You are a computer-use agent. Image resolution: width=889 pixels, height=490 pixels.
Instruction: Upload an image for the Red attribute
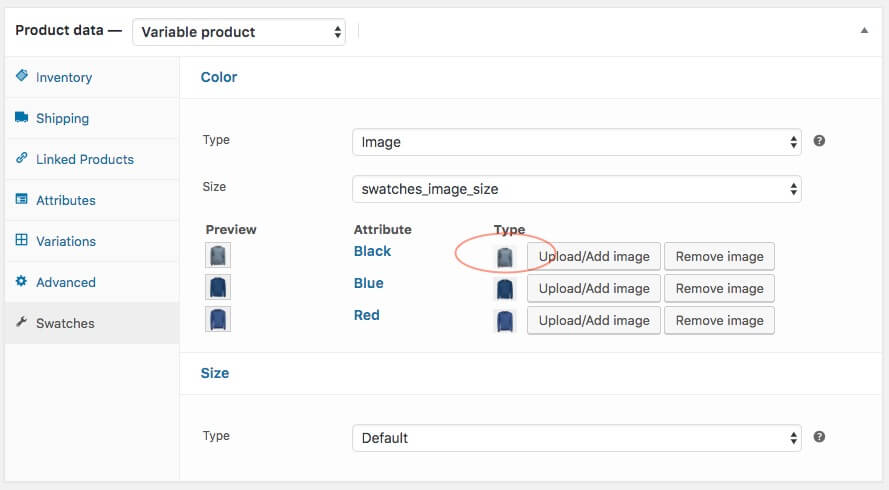click(594, 321)
